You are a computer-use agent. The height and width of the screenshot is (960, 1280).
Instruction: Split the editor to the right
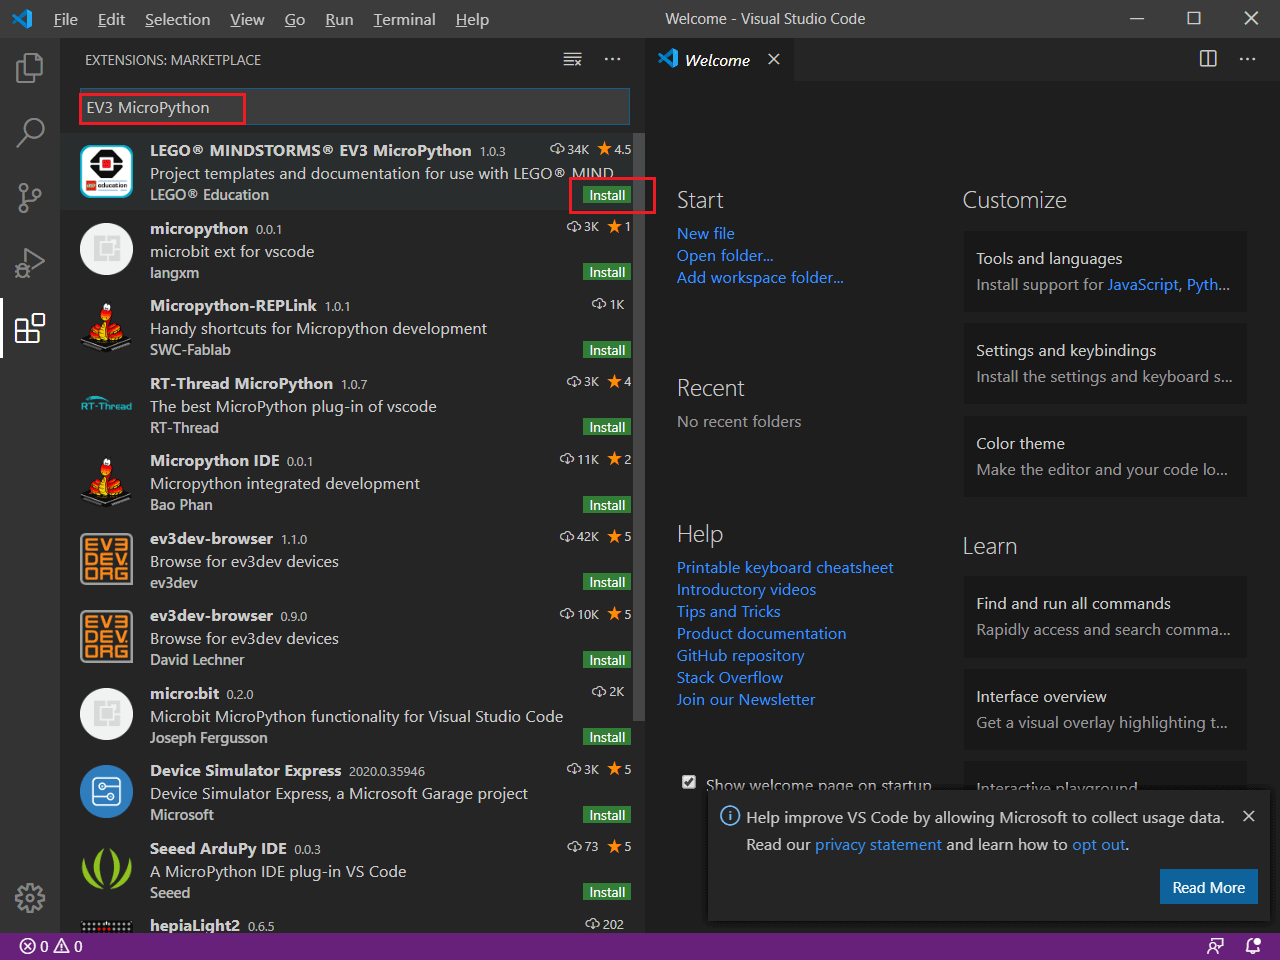point(1208,59)
